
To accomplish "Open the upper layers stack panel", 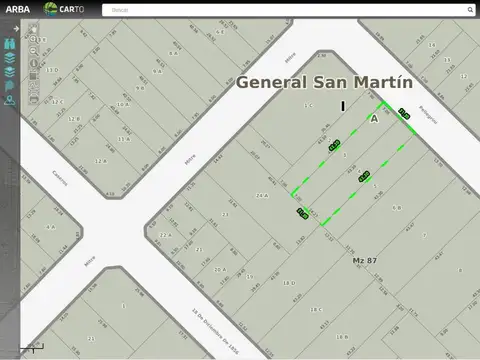I will coord(10,58).
